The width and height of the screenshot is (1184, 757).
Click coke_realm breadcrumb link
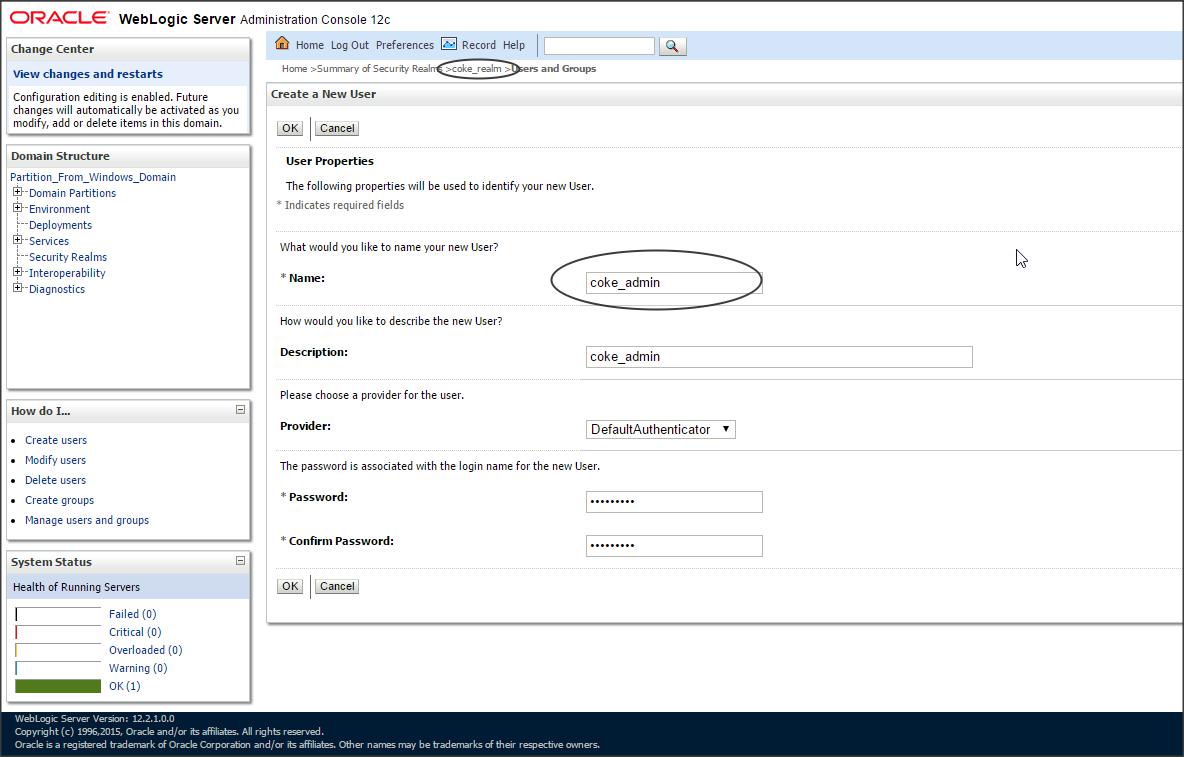click(x=476, y=69)
